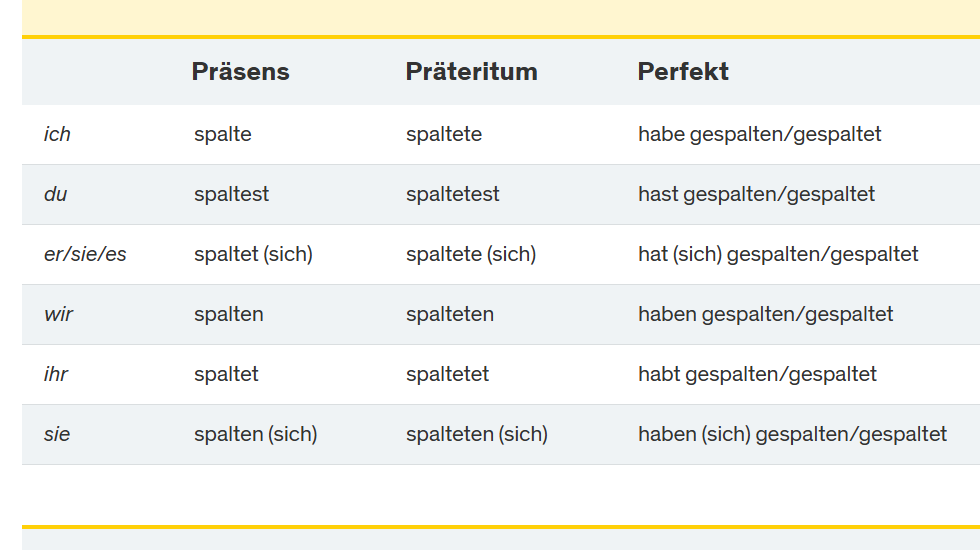This screenshot has width=980, height=550.
Task: Click 'spalteten (sich)' in the last row
Action: (476, 434)
